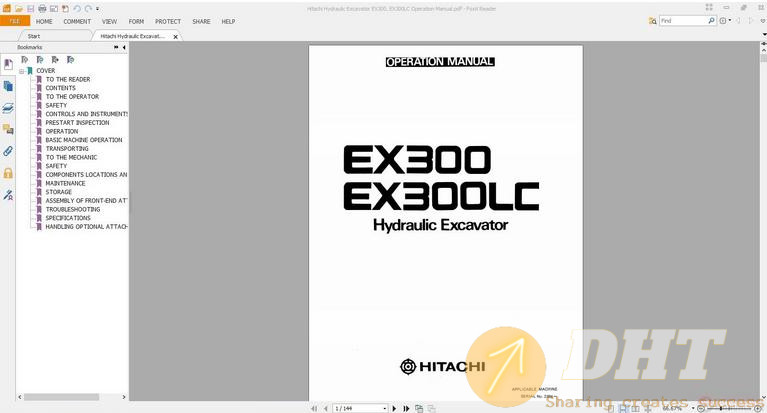Go to the last page button
767x413 pixels.
[x=406, y=408]
